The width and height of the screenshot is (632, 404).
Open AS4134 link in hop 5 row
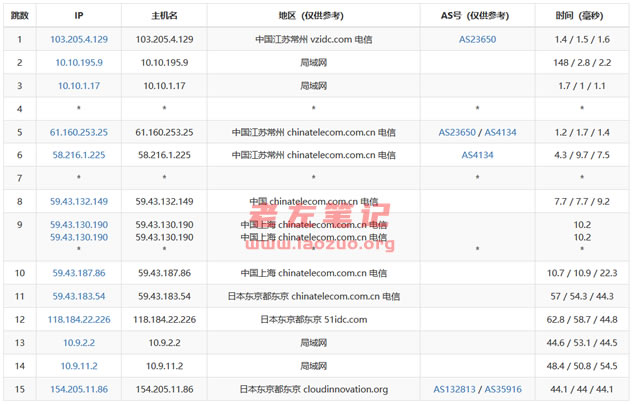tap(501, 132)
